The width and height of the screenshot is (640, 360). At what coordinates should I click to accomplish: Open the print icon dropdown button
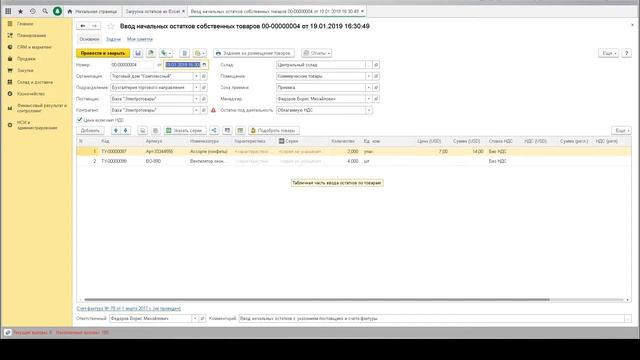200,53
